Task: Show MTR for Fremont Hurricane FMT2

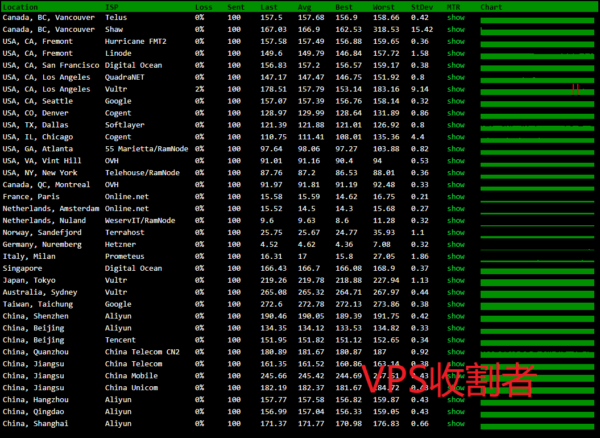Action: tap(455, 42)
